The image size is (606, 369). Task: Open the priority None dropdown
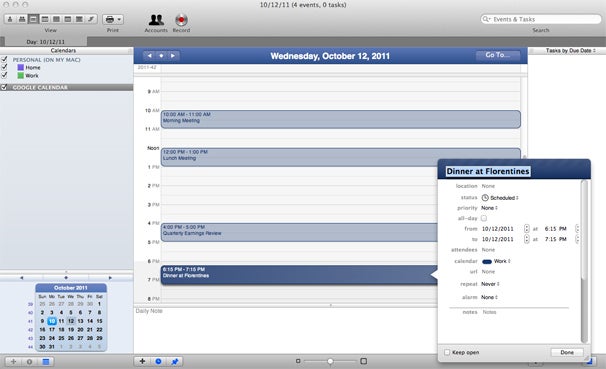click(489, 208)
